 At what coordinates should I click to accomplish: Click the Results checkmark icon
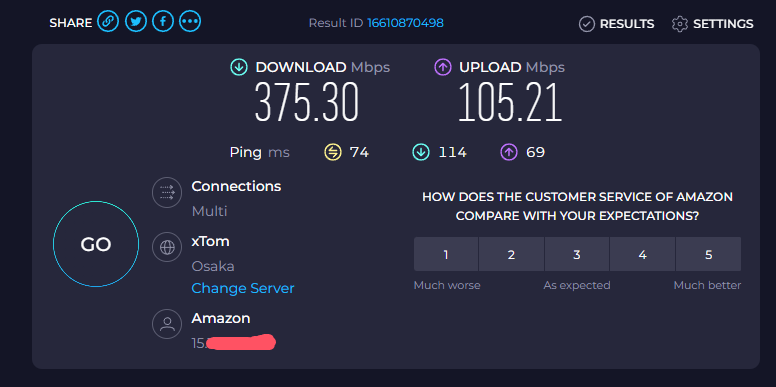coord(586,24)
